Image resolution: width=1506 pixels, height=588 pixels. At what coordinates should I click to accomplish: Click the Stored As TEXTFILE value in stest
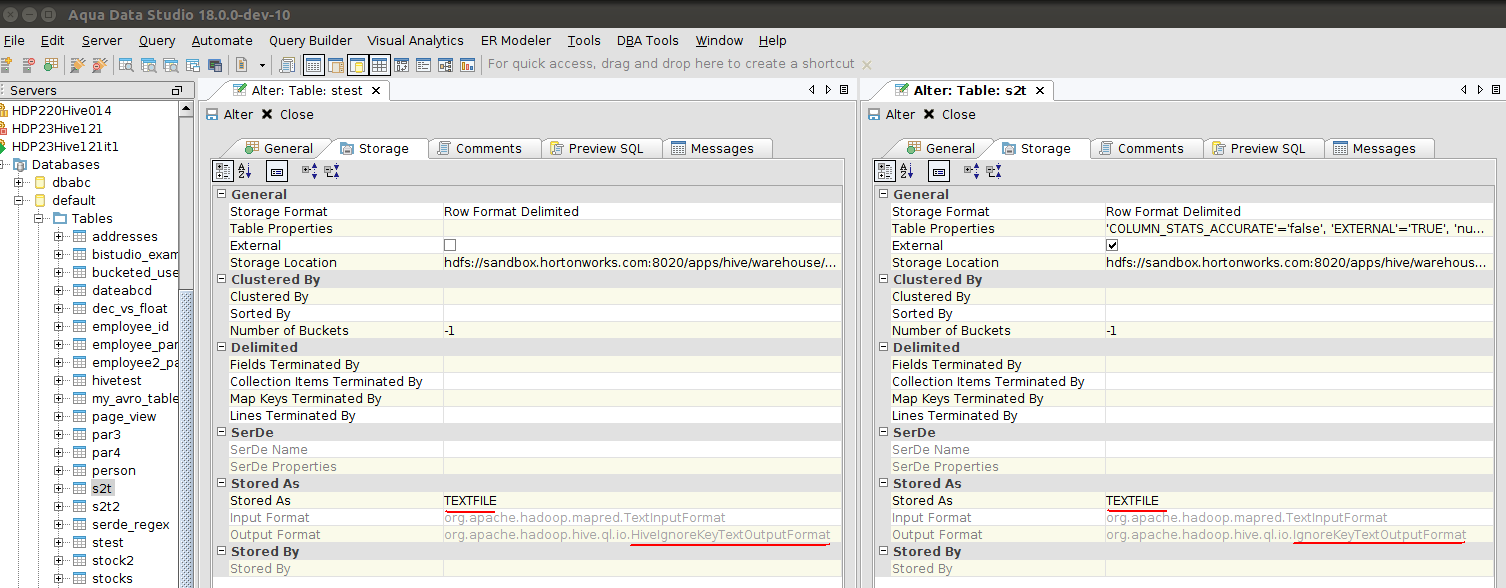coord(642,500)
